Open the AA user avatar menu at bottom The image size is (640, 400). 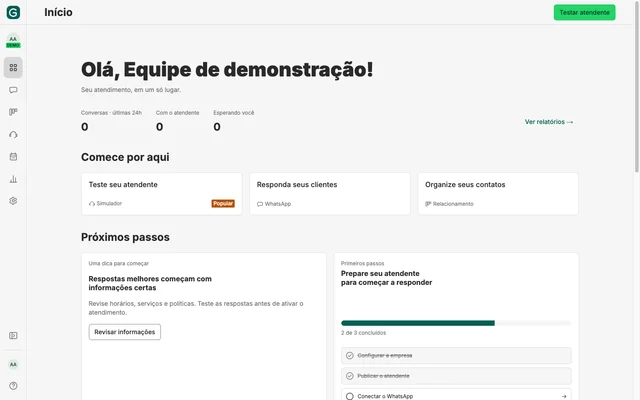[x=13, y=364]
